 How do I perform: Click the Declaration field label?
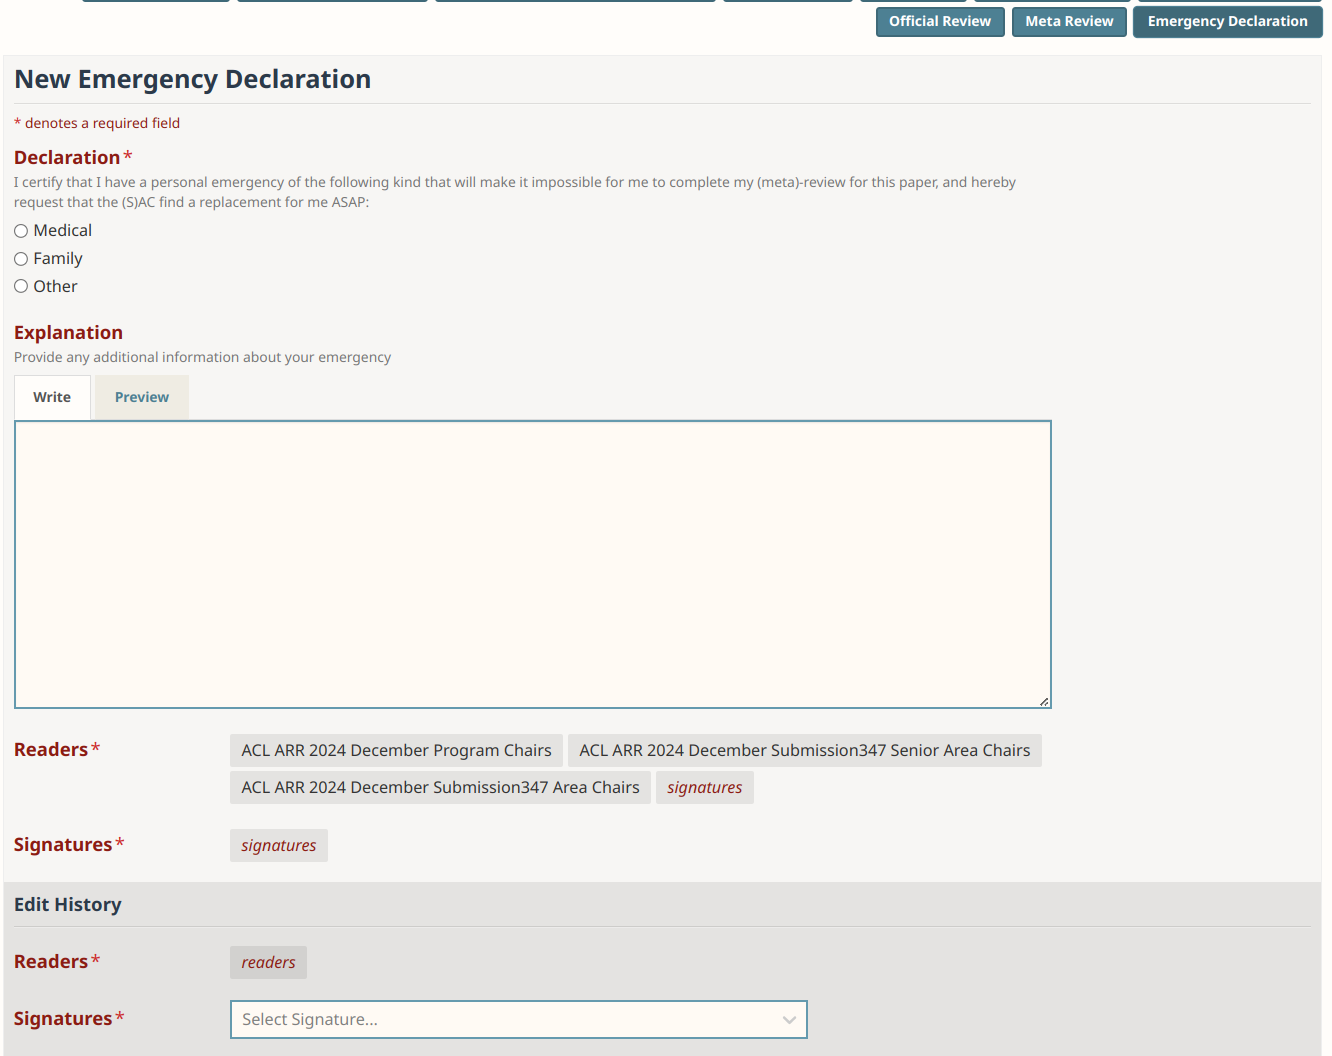pyautogui.click(x=67, y=158)
